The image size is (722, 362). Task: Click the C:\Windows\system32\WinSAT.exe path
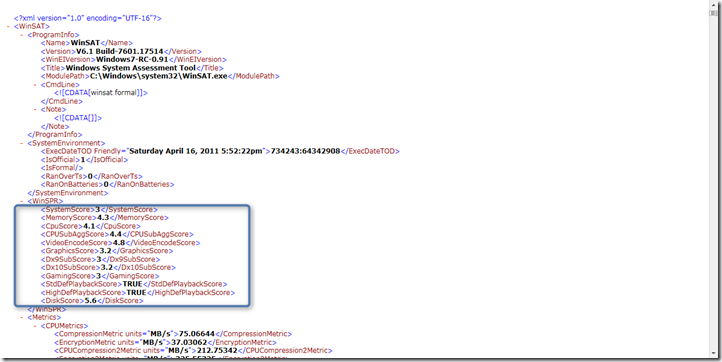tap(159, 76)
